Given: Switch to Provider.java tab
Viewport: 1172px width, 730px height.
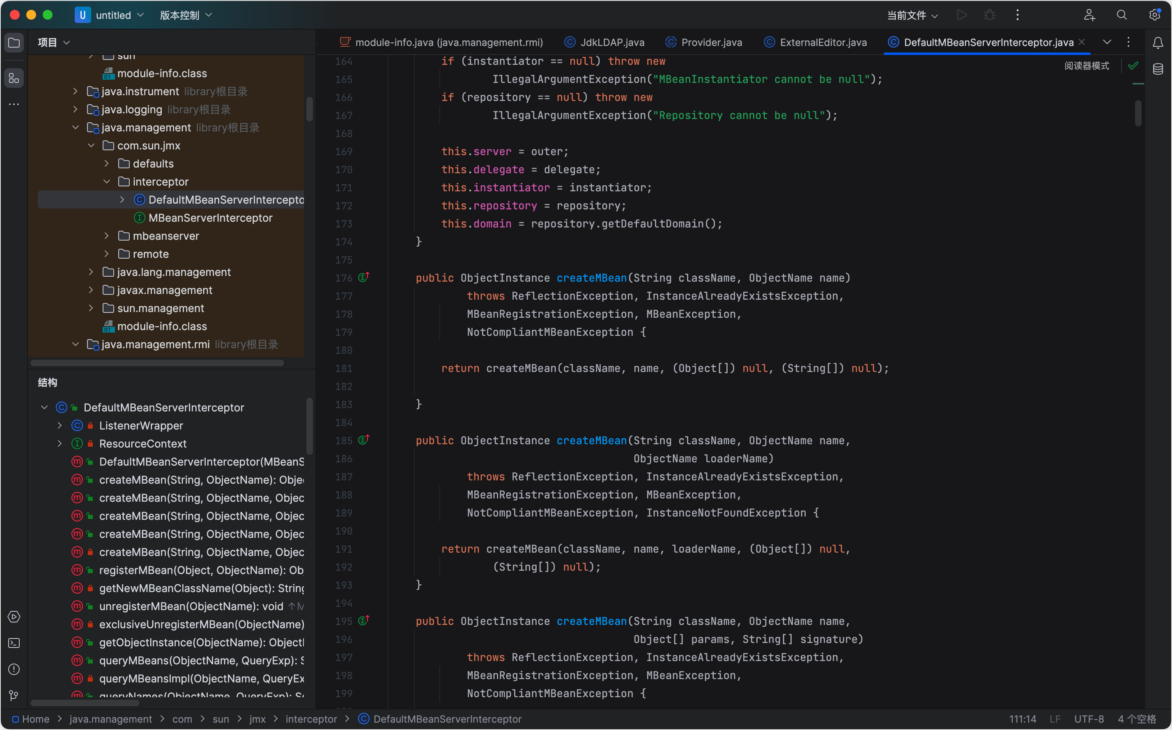Looking at the screenshot, I should click(x=703, y=43).
